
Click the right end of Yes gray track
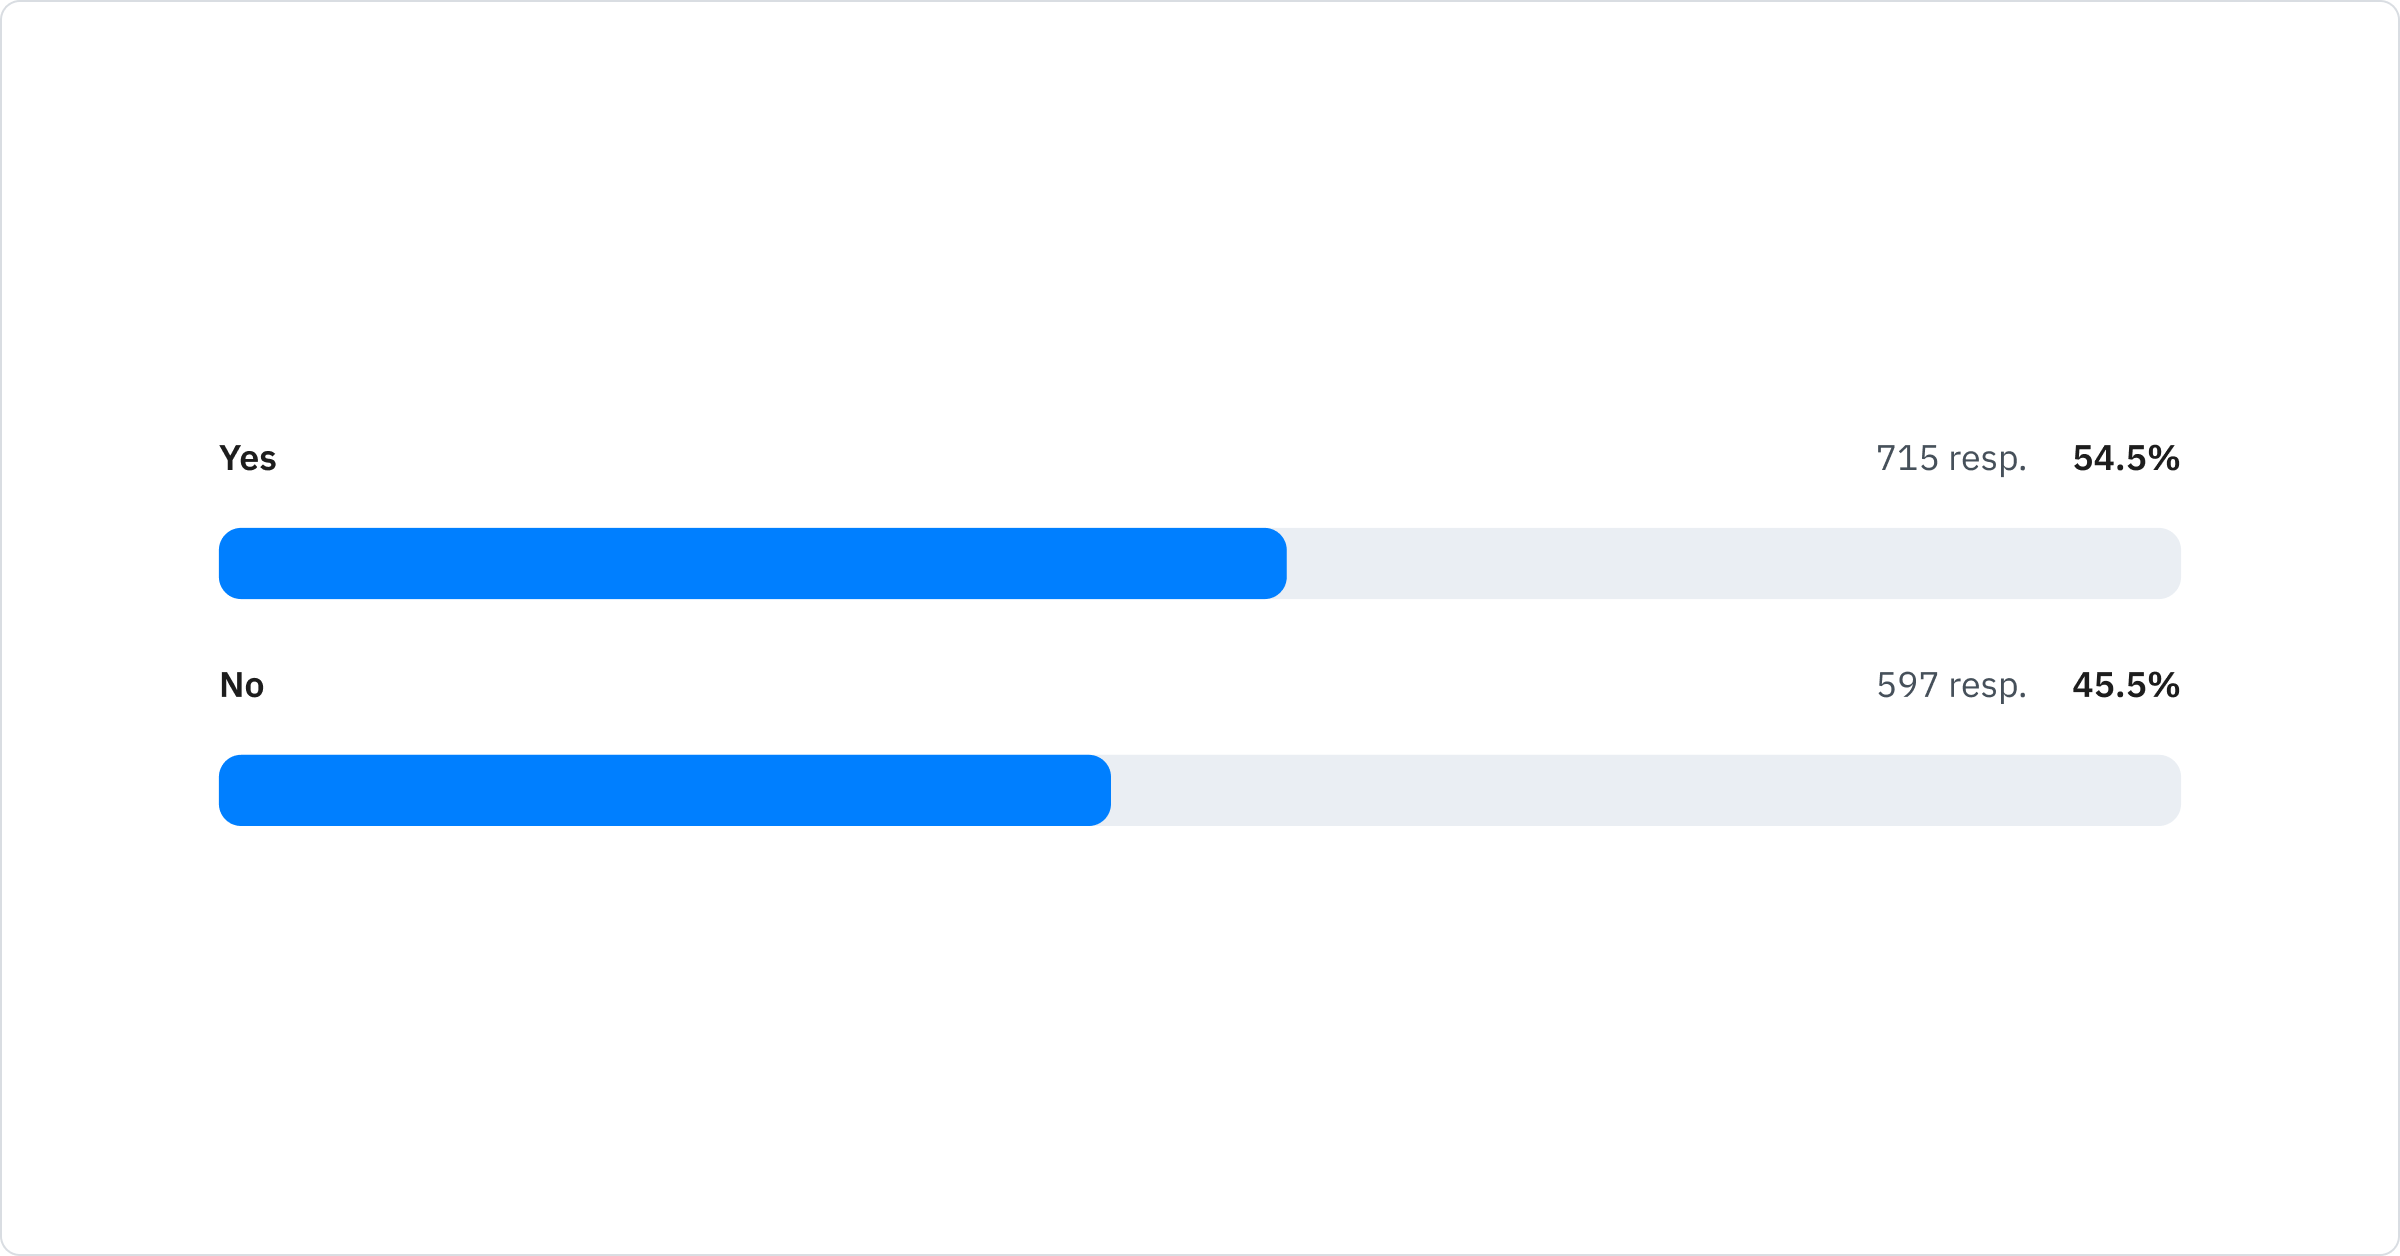tap(2167, 563)
